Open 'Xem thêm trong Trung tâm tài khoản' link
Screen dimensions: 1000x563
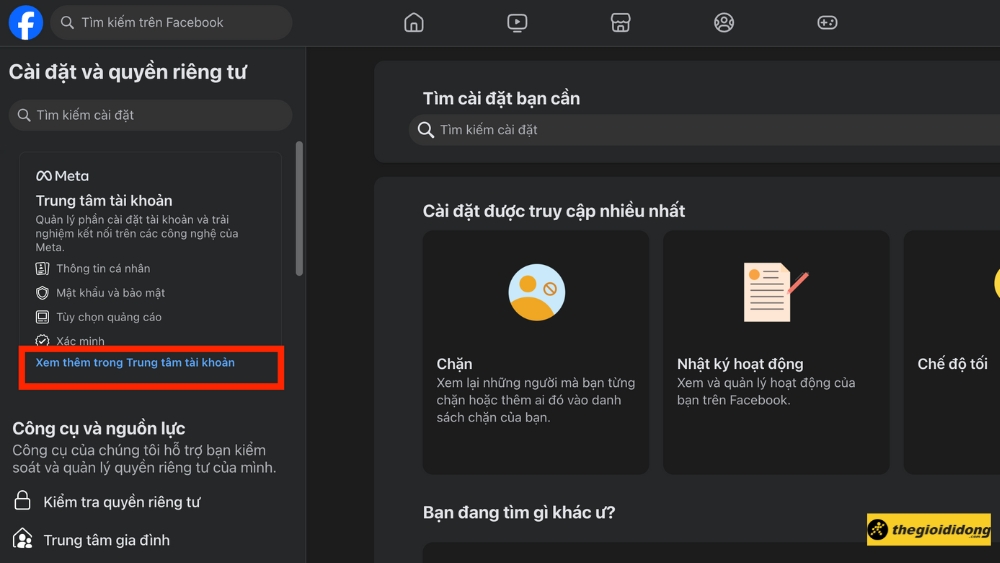pyautogui.click(x=135, y=363)
